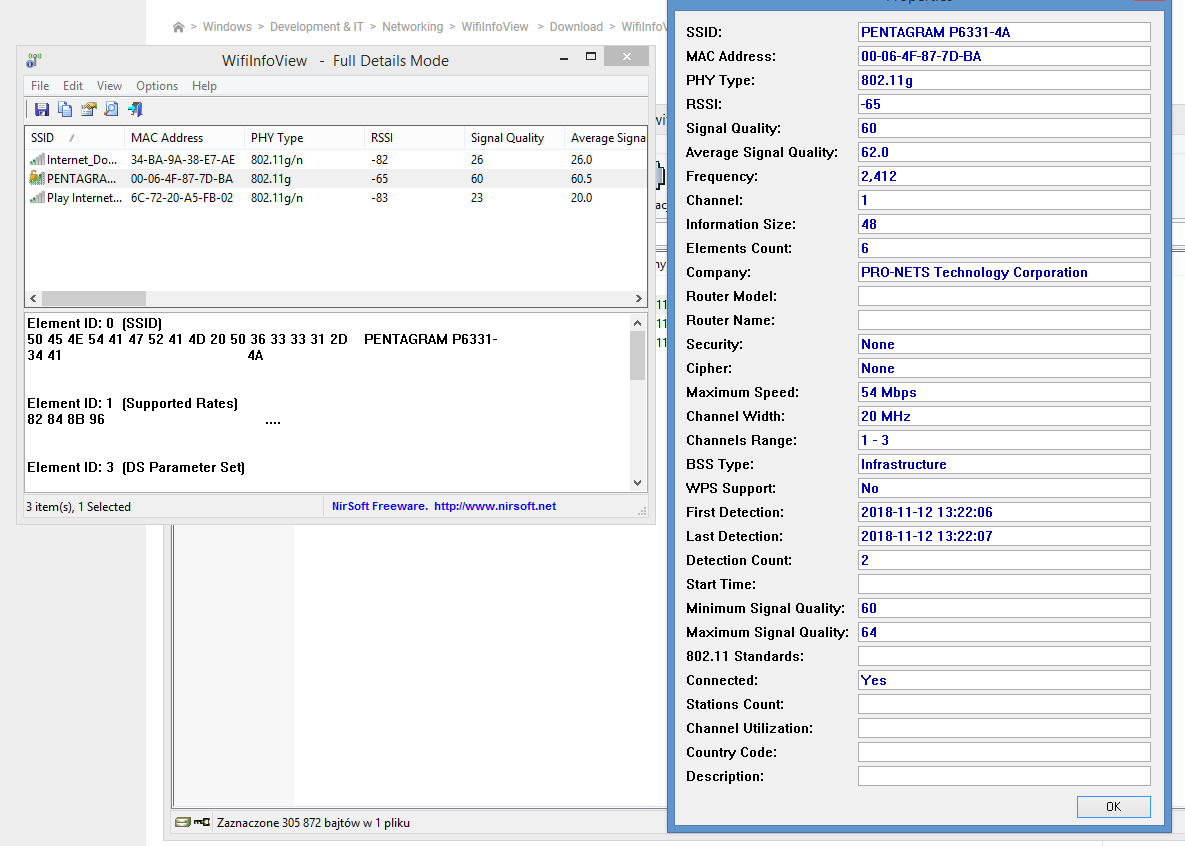The width and height of the screenshot is (1185, 846).
Task: Click the Connected field showing Yes
Action: coord(1004,680)
